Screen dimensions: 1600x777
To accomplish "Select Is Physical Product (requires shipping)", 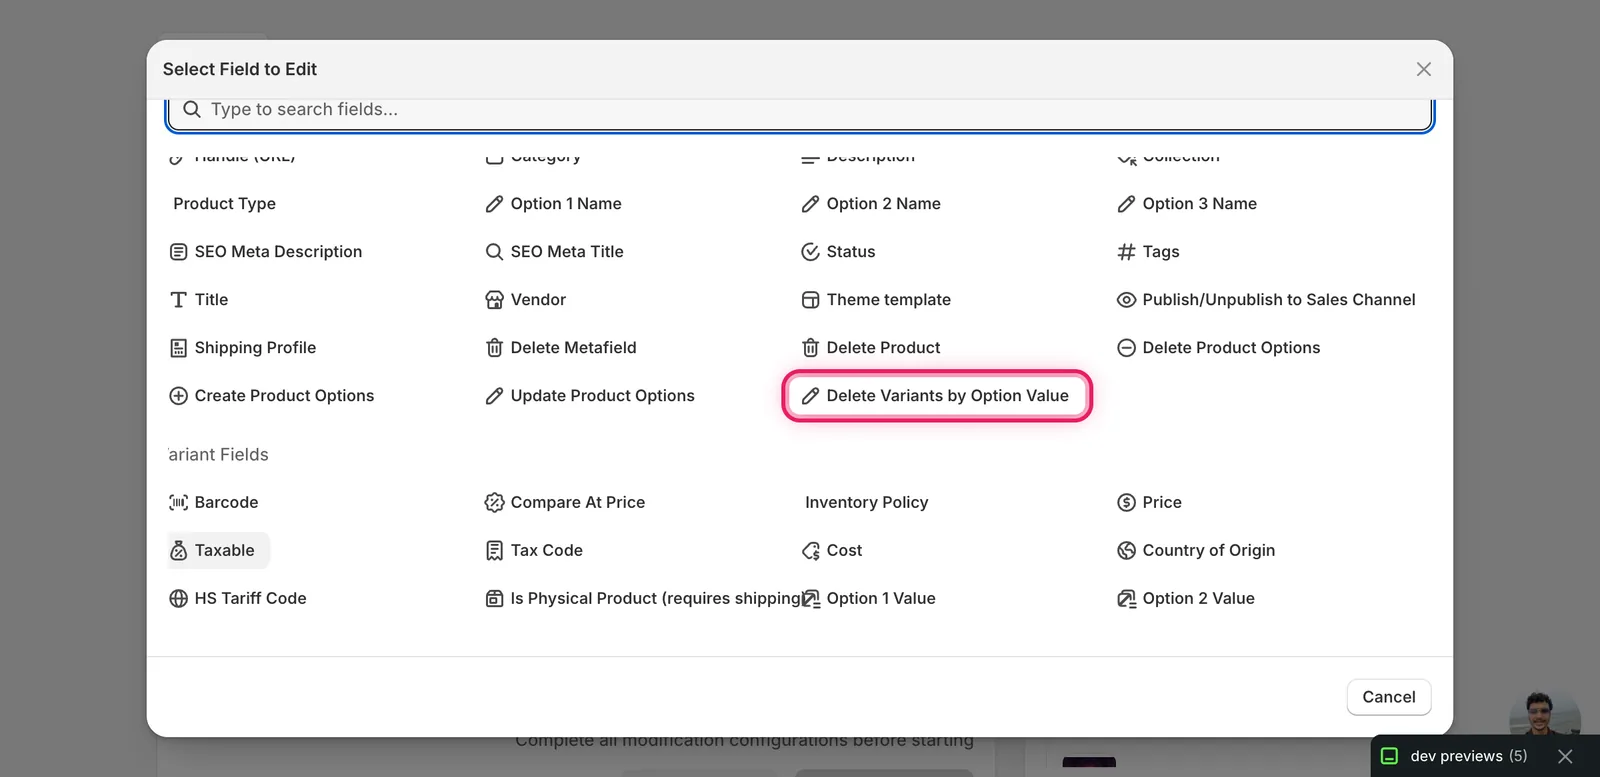I will pos(644,598).
